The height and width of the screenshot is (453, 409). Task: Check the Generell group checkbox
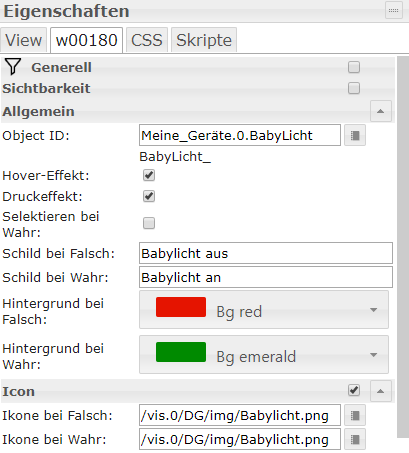point(354,67)
